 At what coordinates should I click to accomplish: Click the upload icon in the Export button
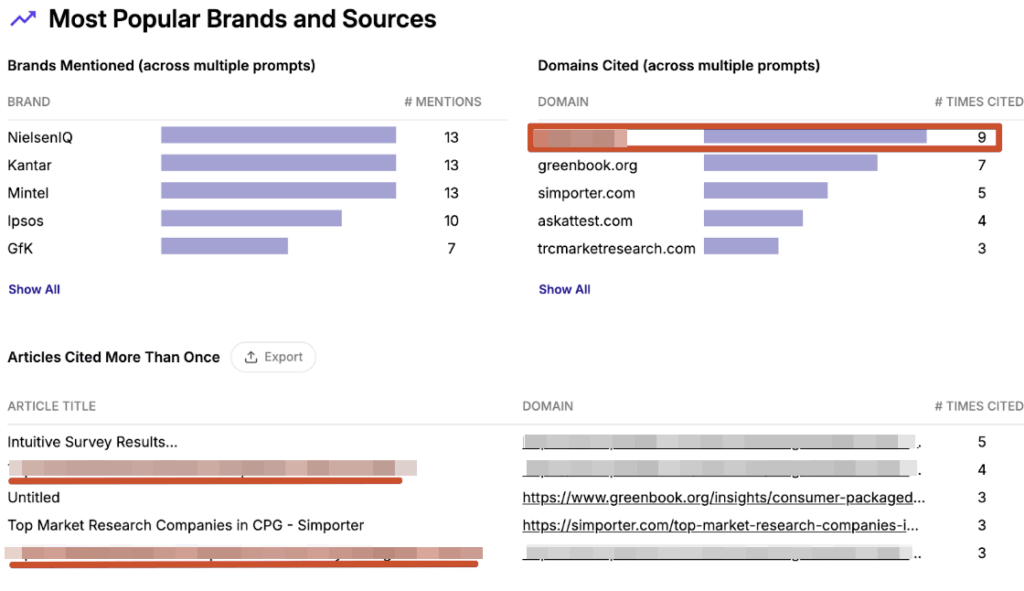coord(251,357)
